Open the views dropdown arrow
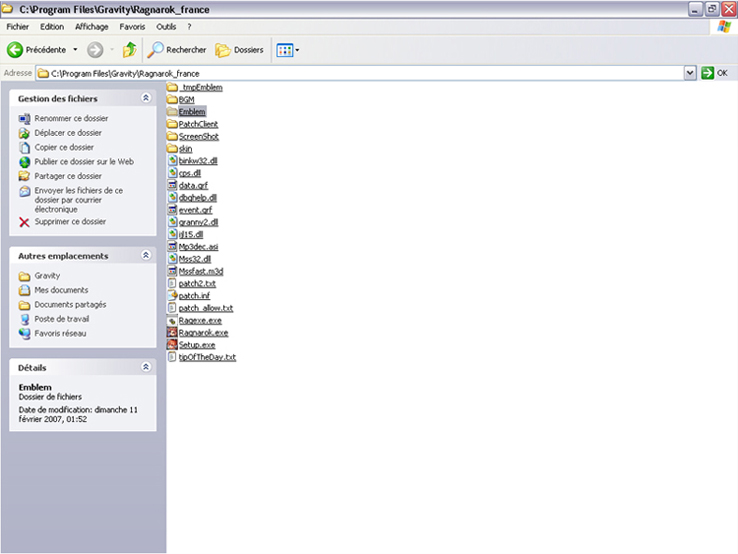 [x=297, y=50]
